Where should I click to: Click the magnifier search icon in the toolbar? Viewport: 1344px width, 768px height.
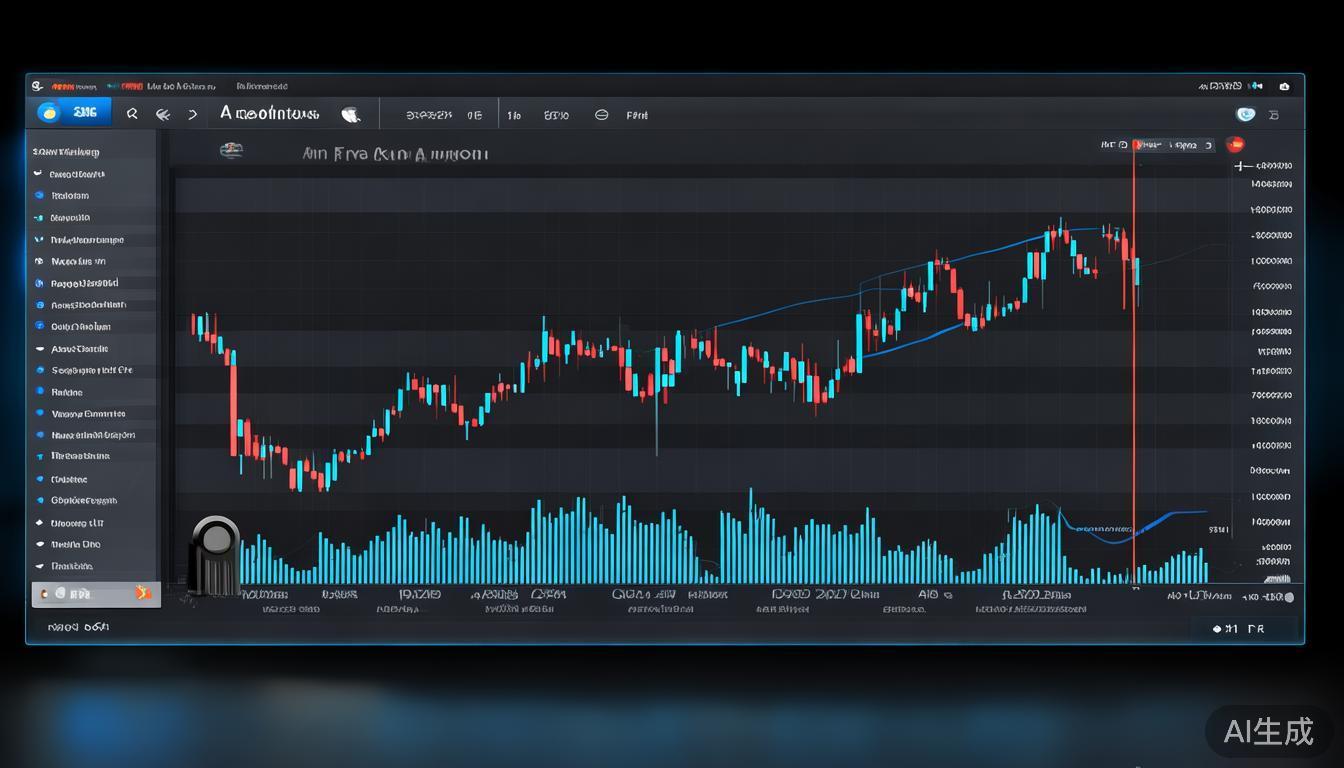[132, 115]
